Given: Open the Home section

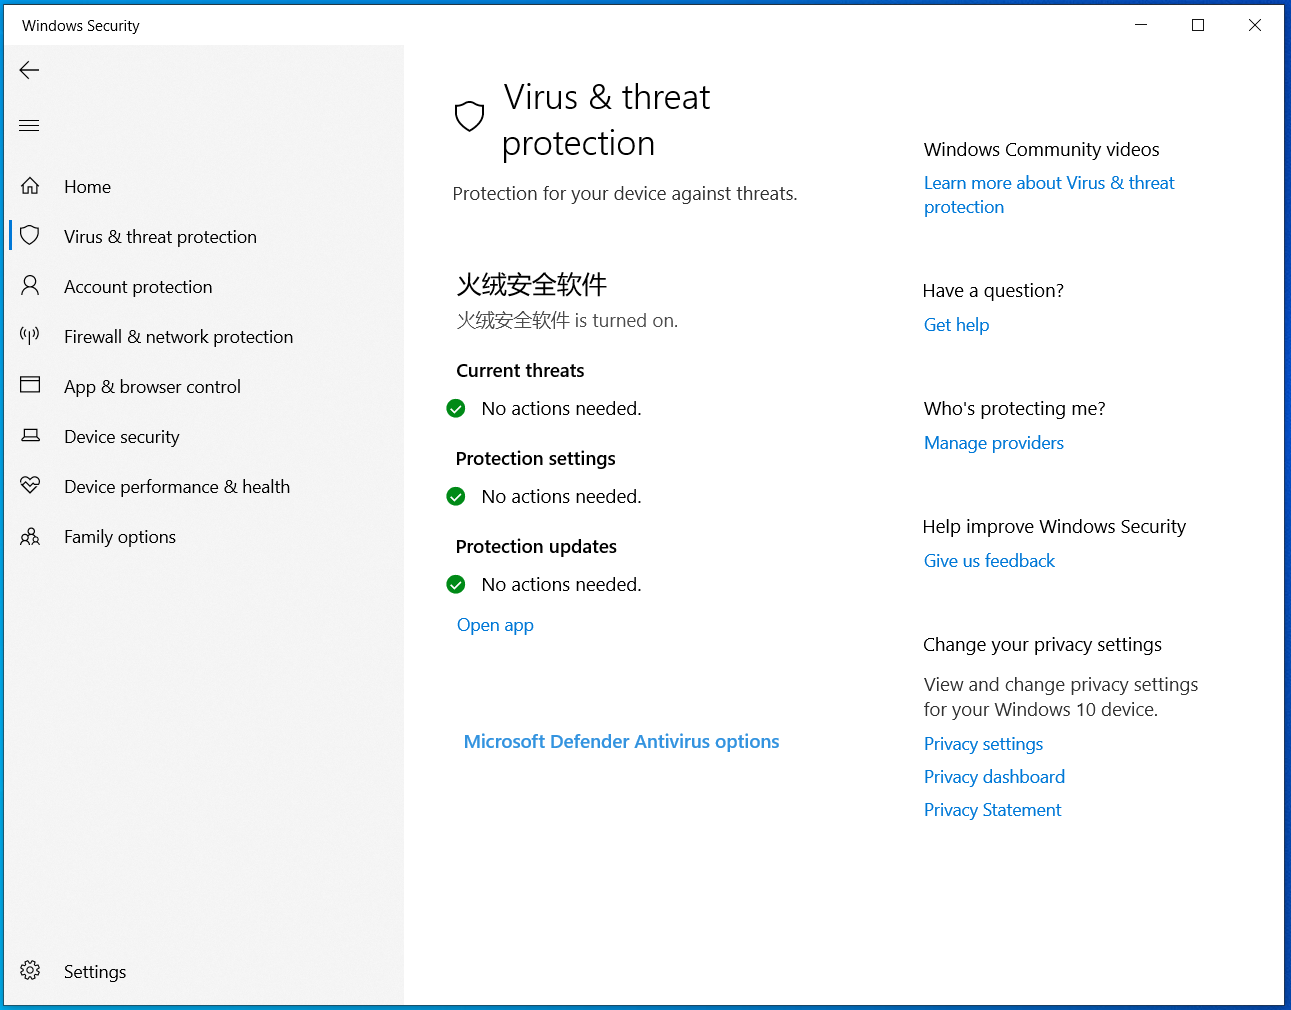Looking at the screenshot, I should [x=87, y=187].
